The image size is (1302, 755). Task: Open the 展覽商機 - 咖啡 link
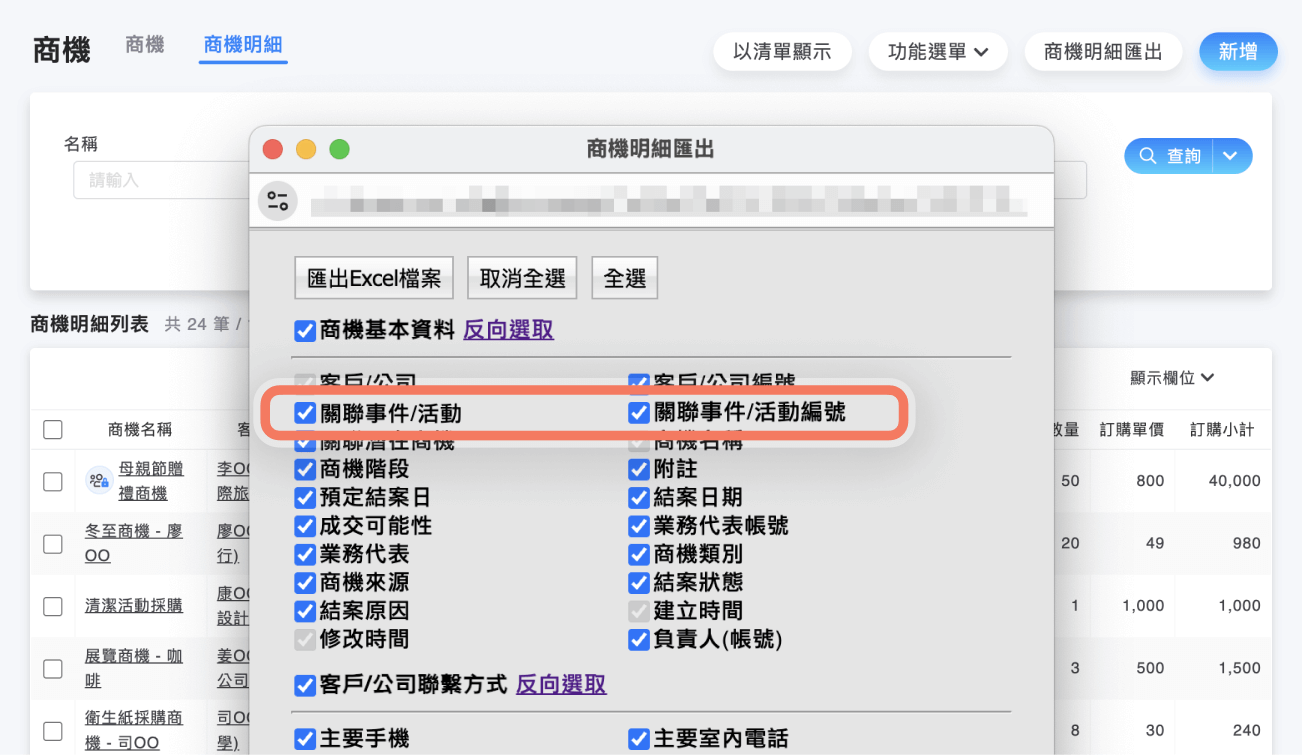click(134, 668)
